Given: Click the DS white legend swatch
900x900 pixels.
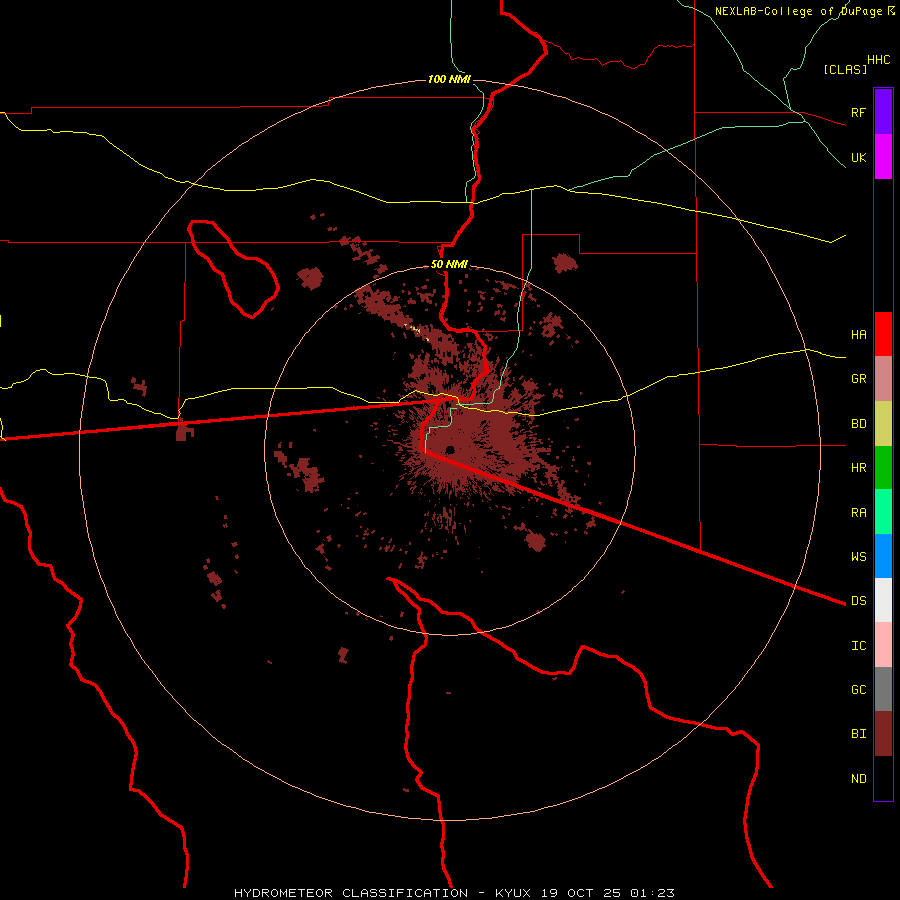Looking at the screenshot, I should (883, 600).
